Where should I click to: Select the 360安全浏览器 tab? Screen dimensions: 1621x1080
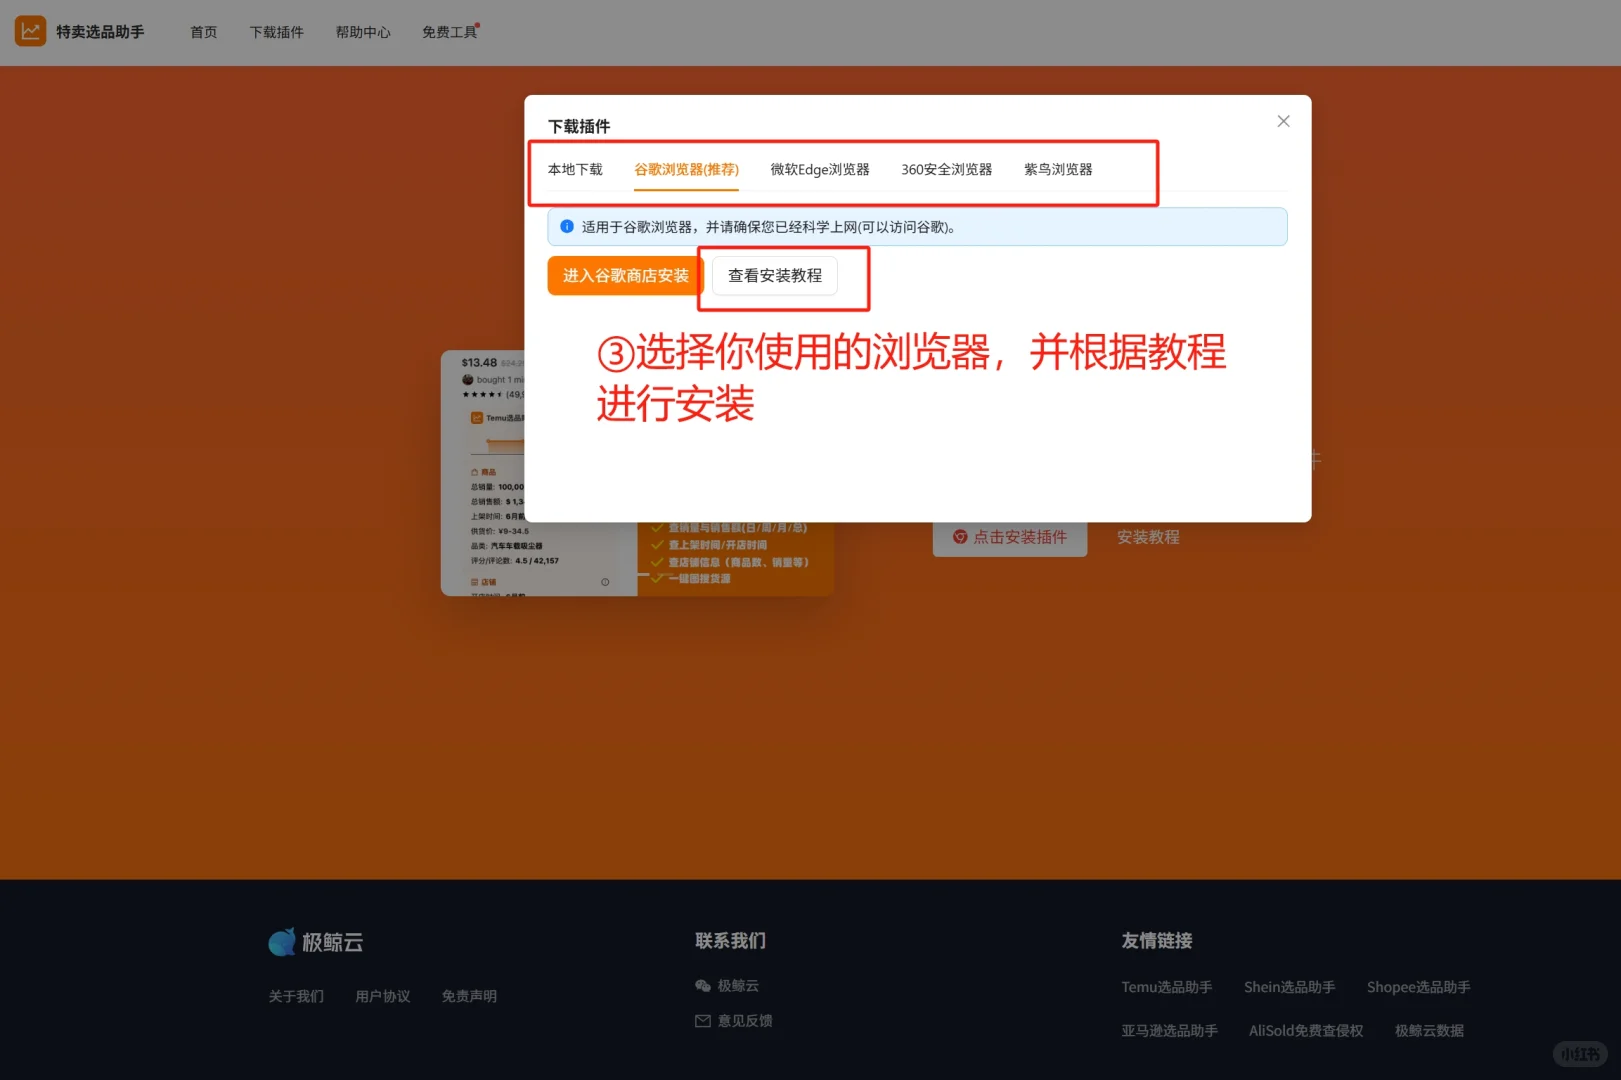tap(945, 169)
